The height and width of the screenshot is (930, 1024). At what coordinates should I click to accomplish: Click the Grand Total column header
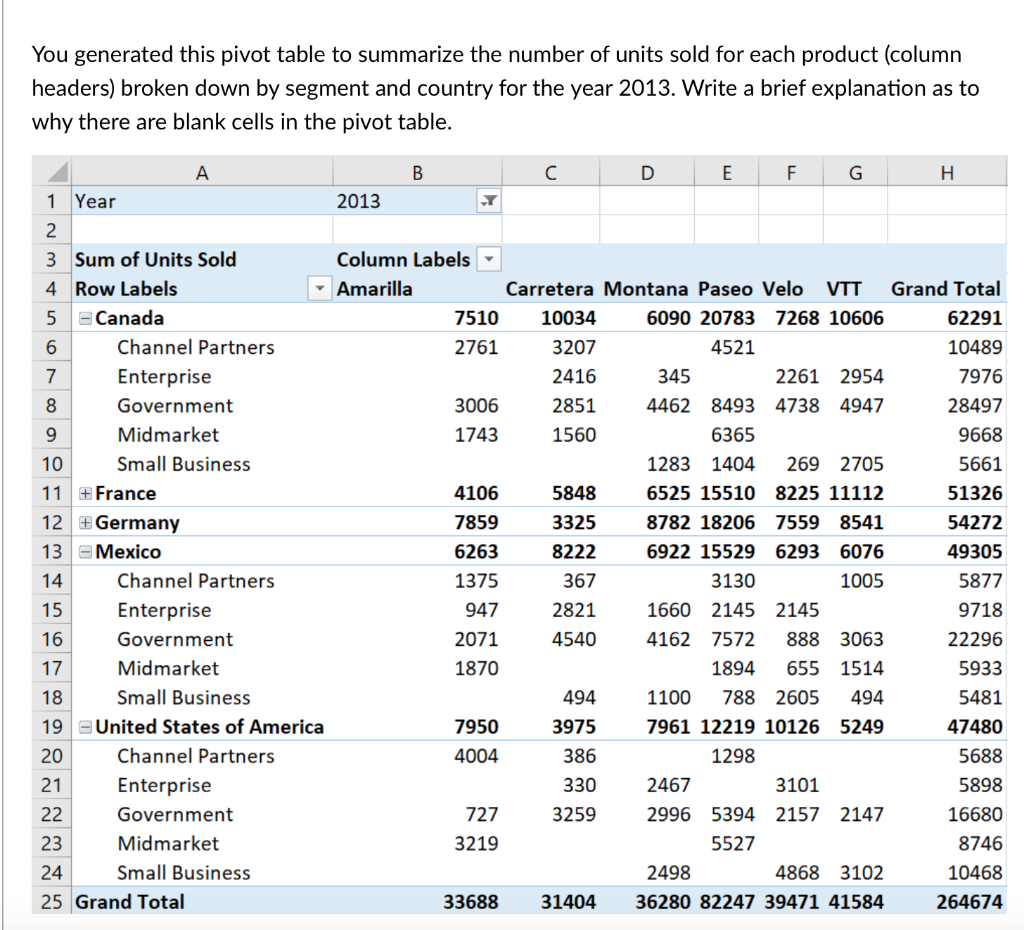click(x=946, y=289)
